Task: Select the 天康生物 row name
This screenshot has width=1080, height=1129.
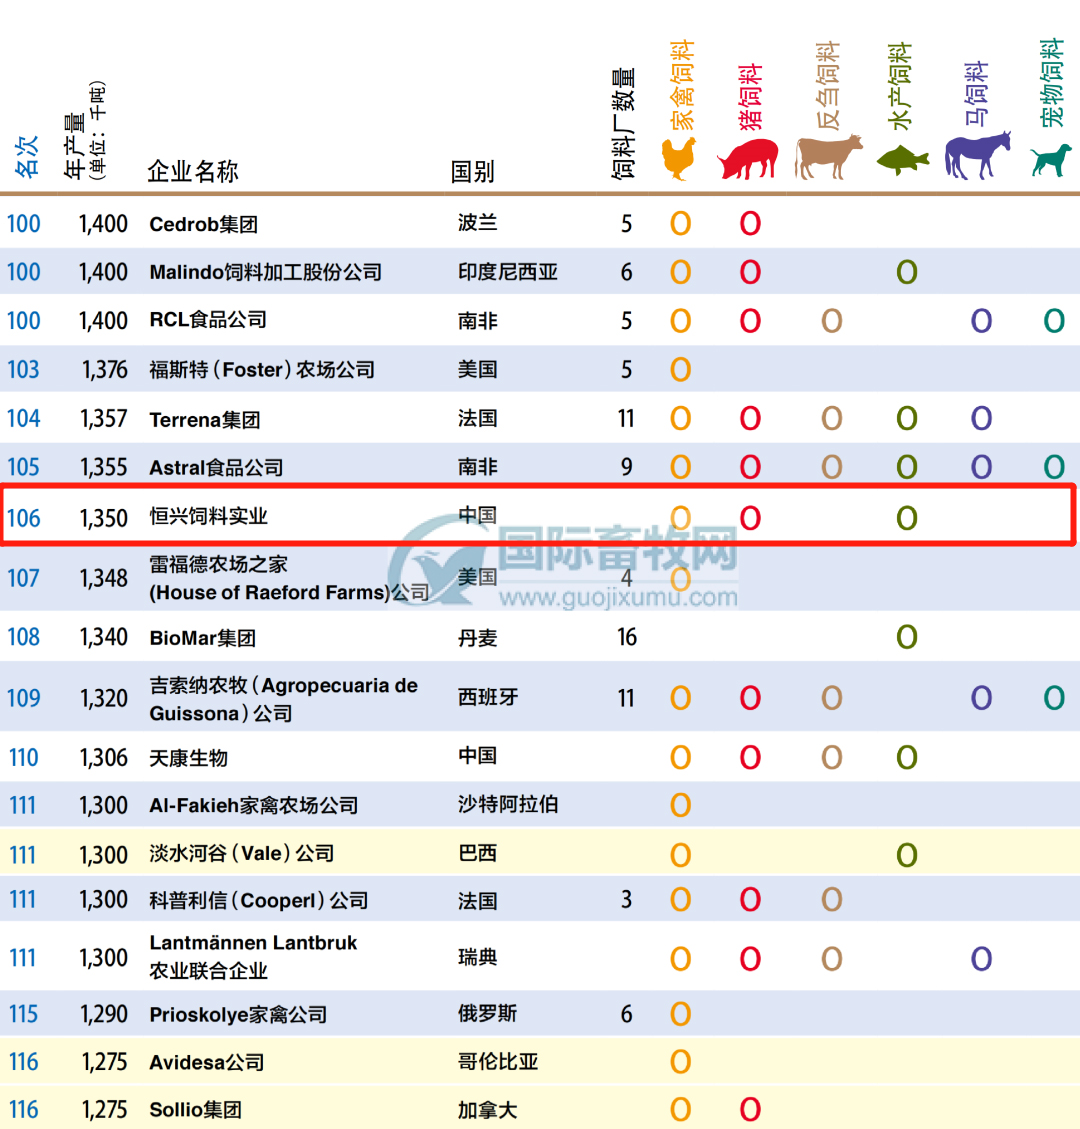Action: [189, 758]
